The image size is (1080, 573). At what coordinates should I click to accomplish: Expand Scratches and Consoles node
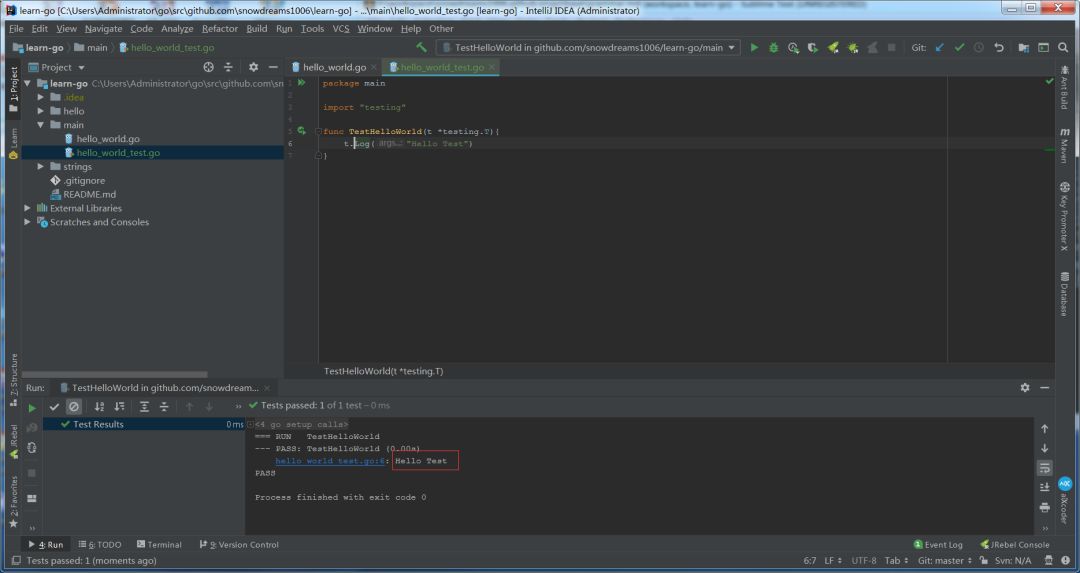[28, 222]
